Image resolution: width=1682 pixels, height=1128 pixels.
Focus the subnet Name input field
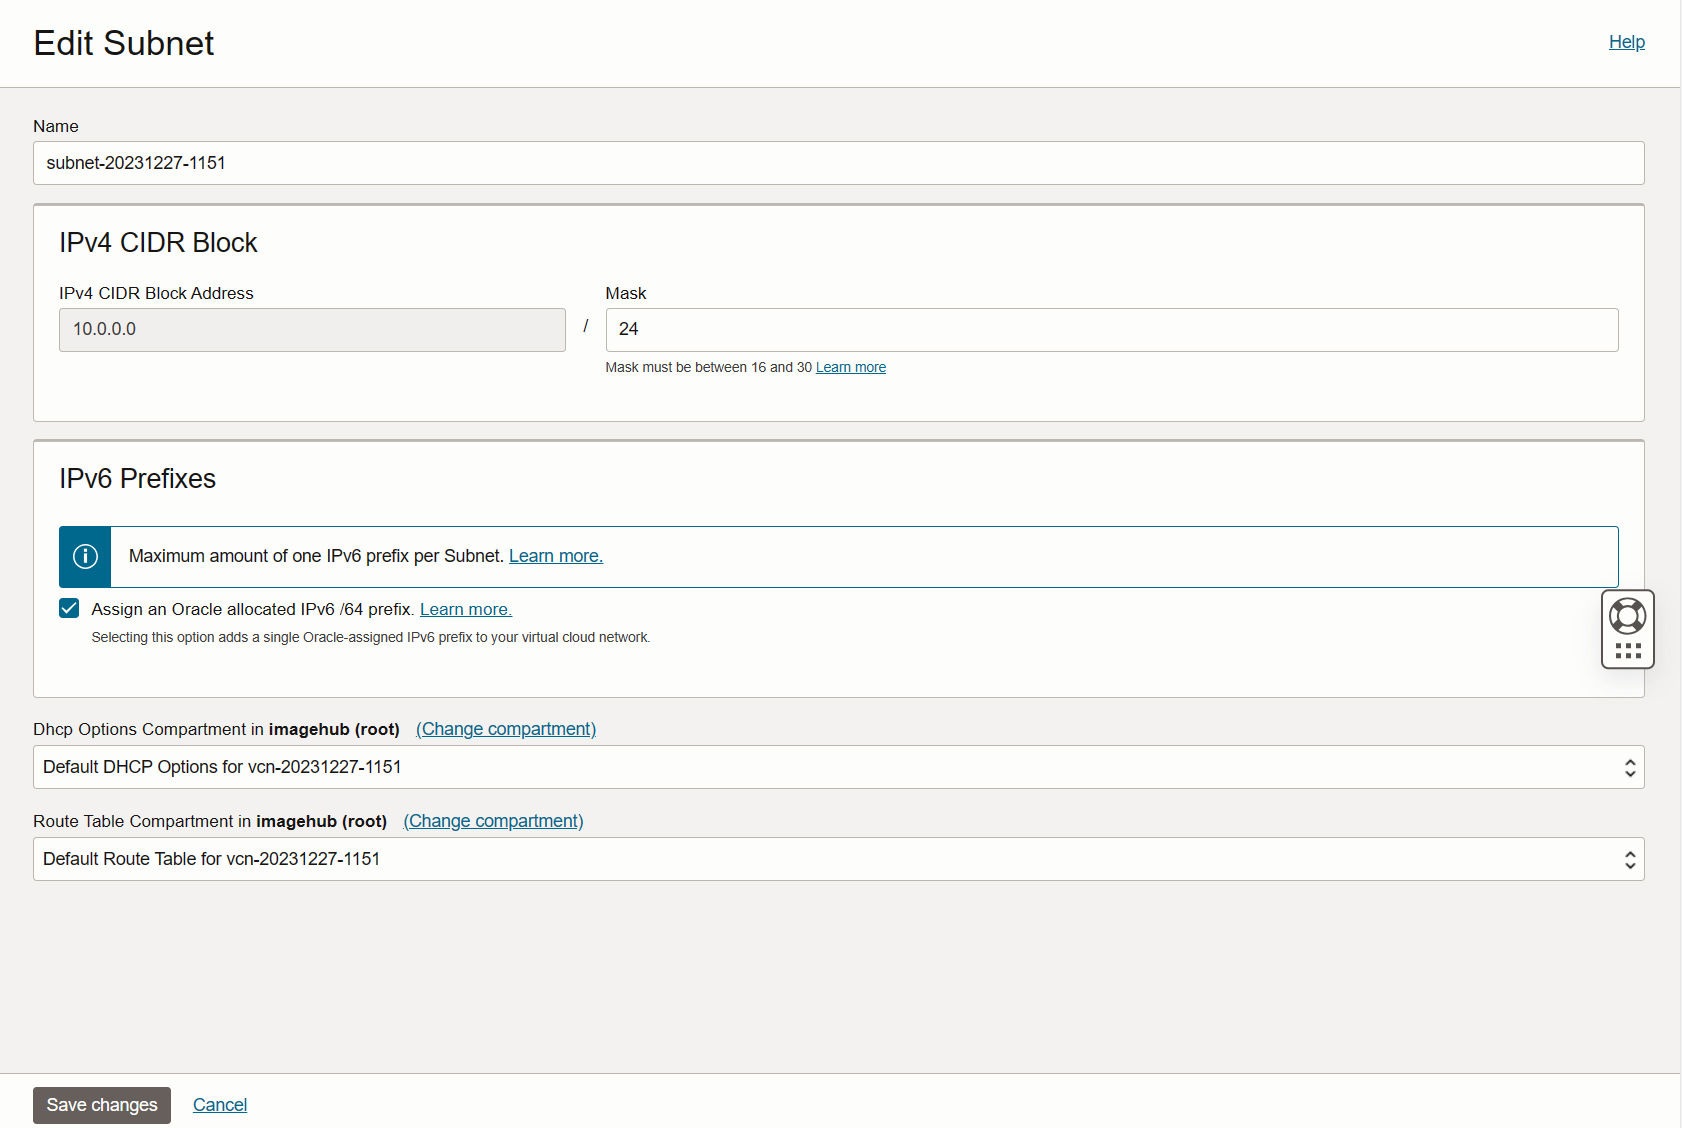[838, 163]
